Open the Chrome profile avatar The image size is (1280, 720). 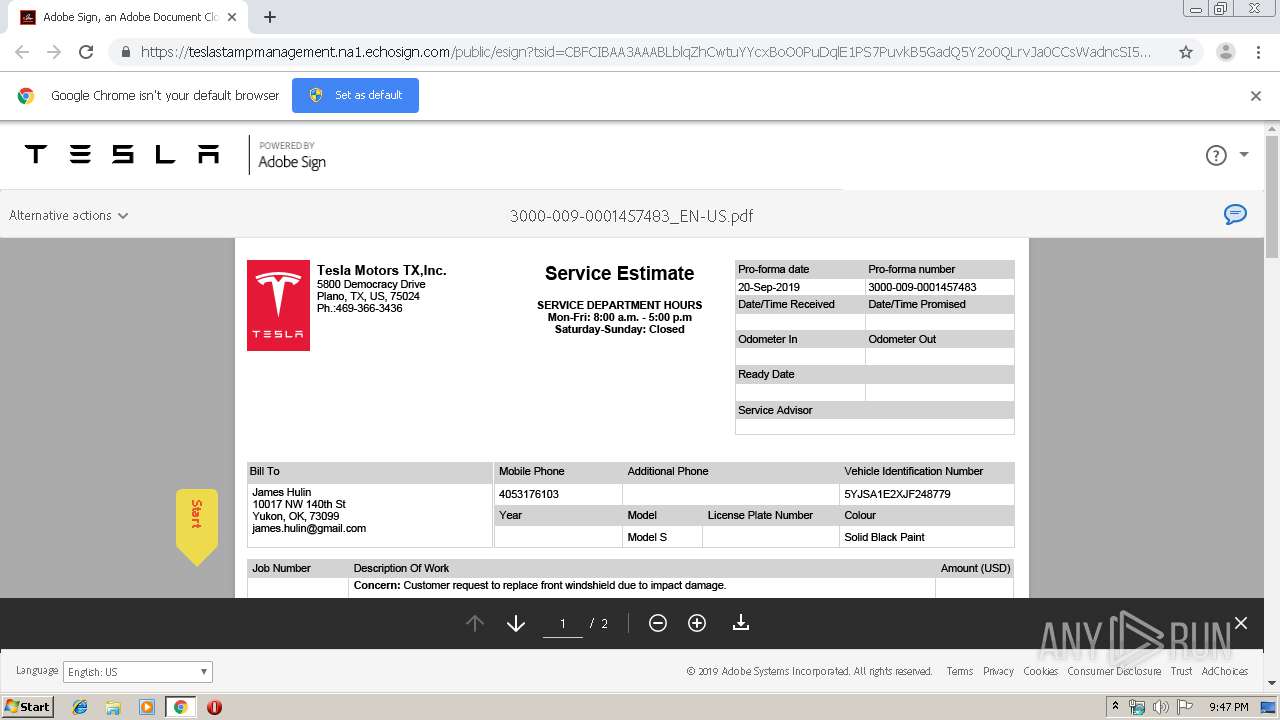[1225, 52]
